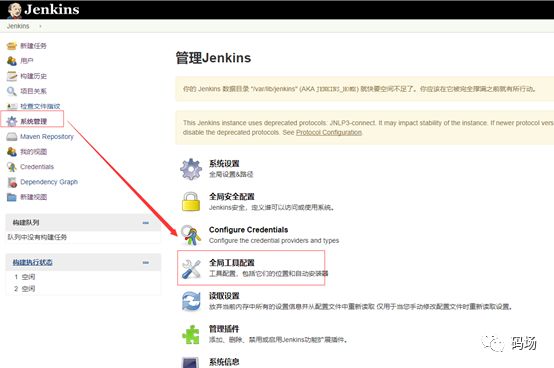The width and height of the screenshot is (554, 368).
Task: Open the 用户 sidebar link
Action: pos(27,61)
